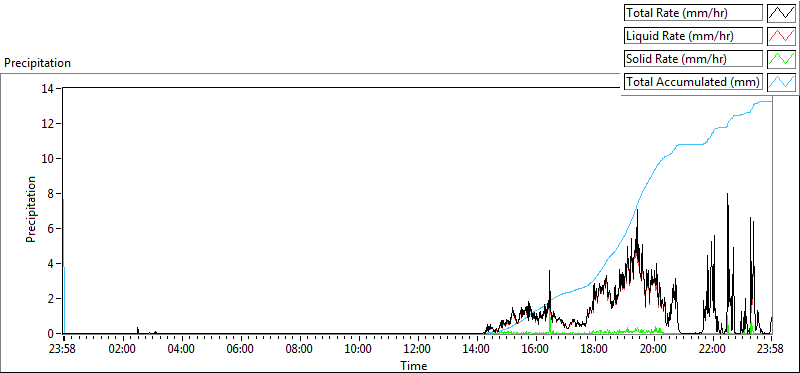Click the 16:00 x-axis tick label

point(536,350)
